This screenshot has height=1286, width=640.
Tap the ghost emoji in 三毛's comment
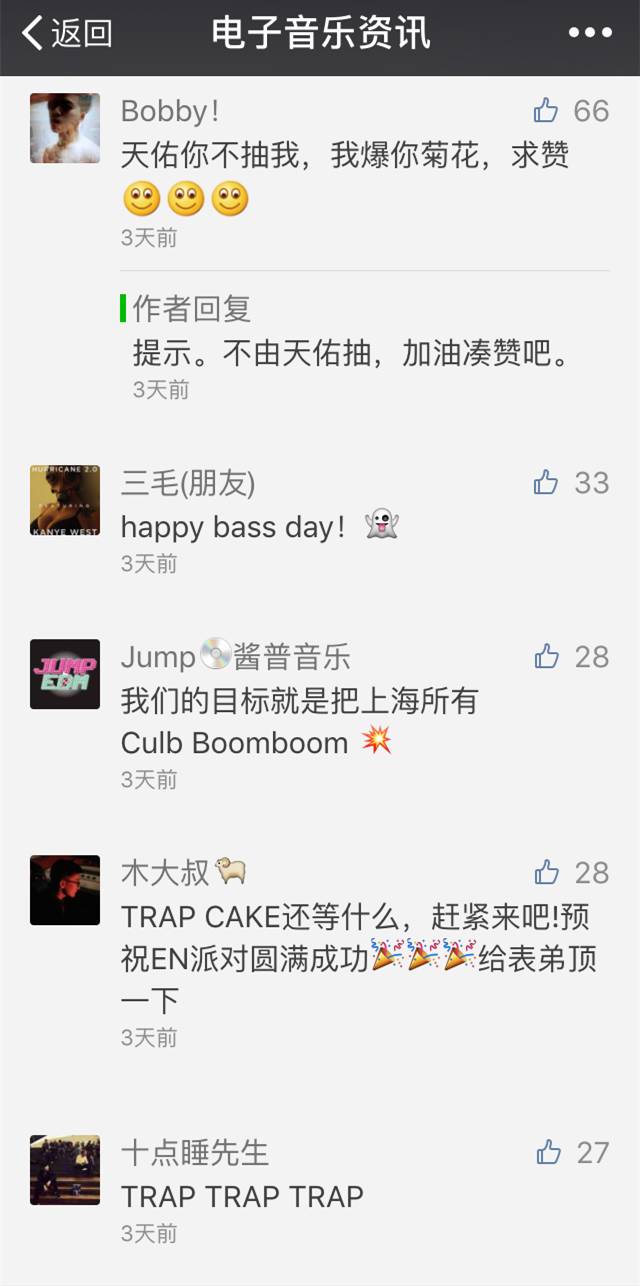tap(382, 526)
